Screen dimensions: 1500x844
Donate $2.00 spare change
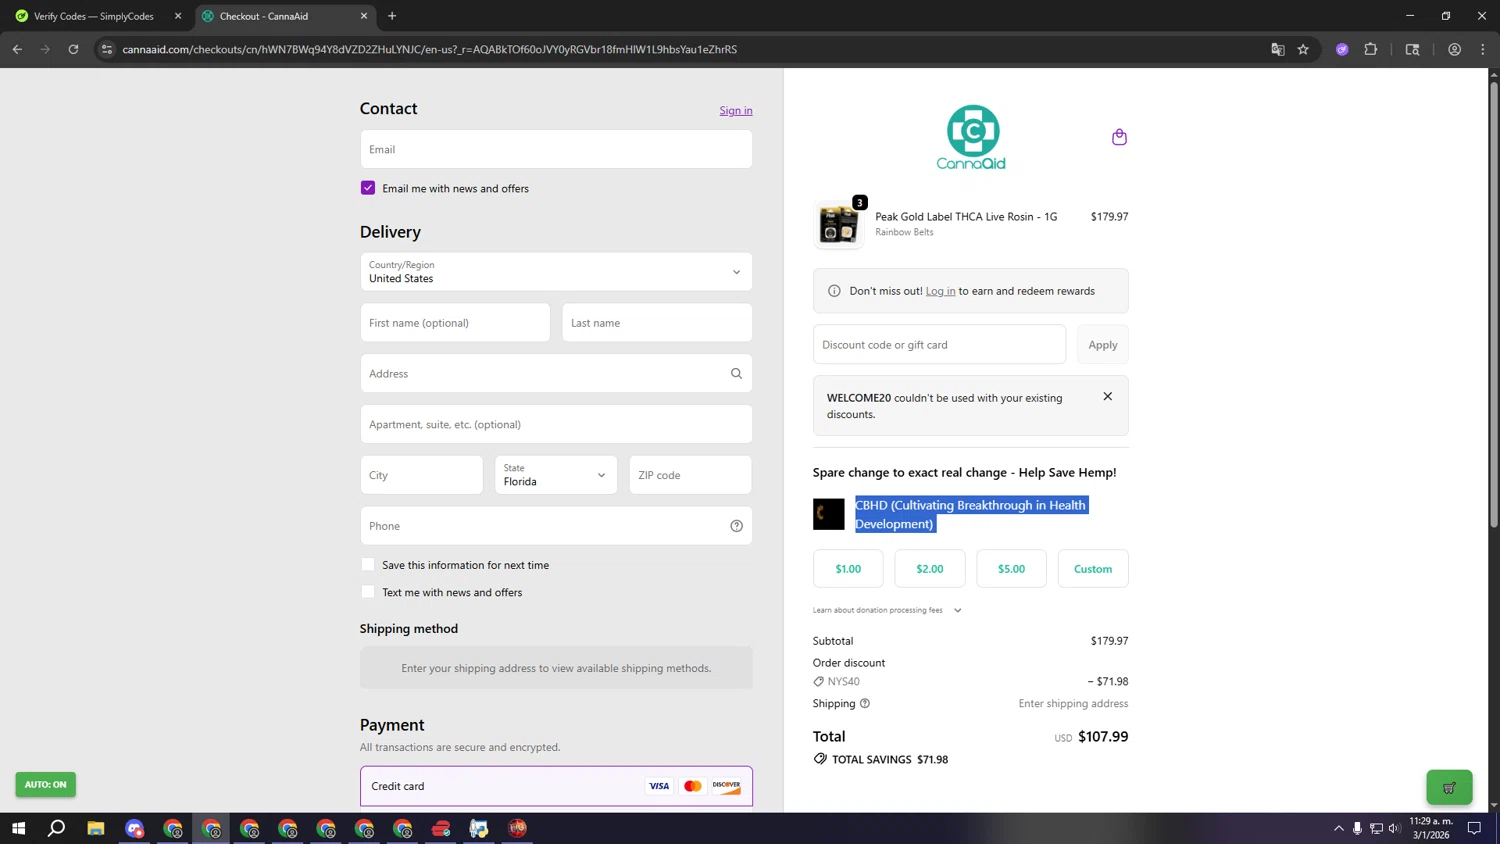pyautogui.click(x=930, y=569)
